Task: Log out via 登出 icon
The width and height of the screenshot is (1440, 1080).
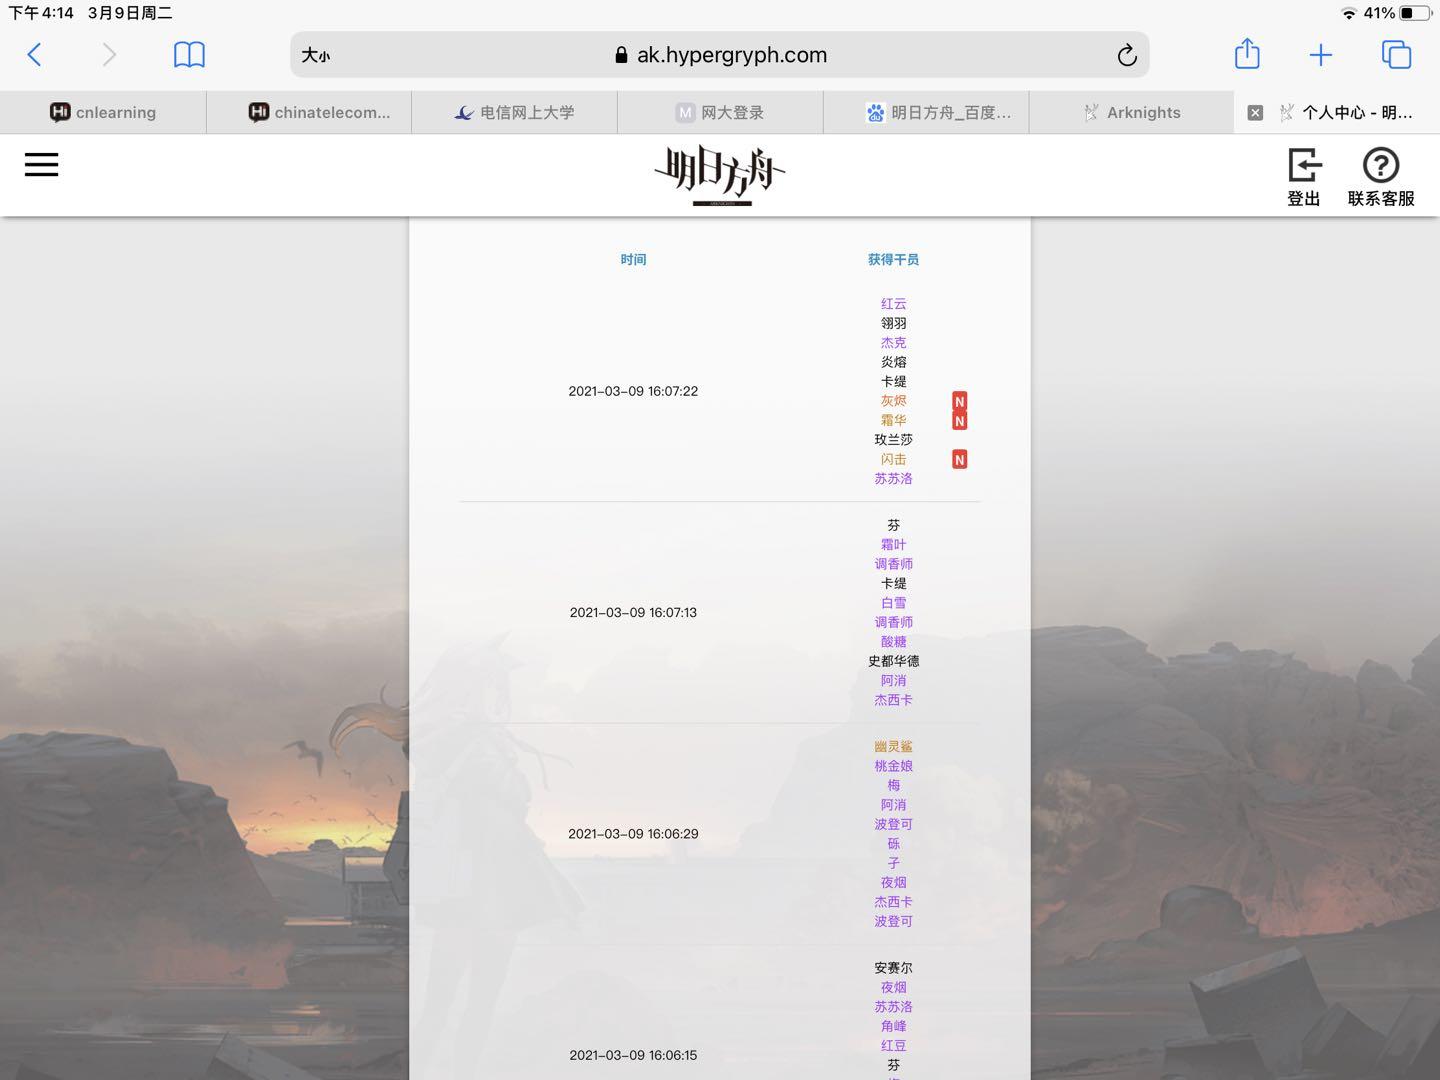Action: (1304, 177)
